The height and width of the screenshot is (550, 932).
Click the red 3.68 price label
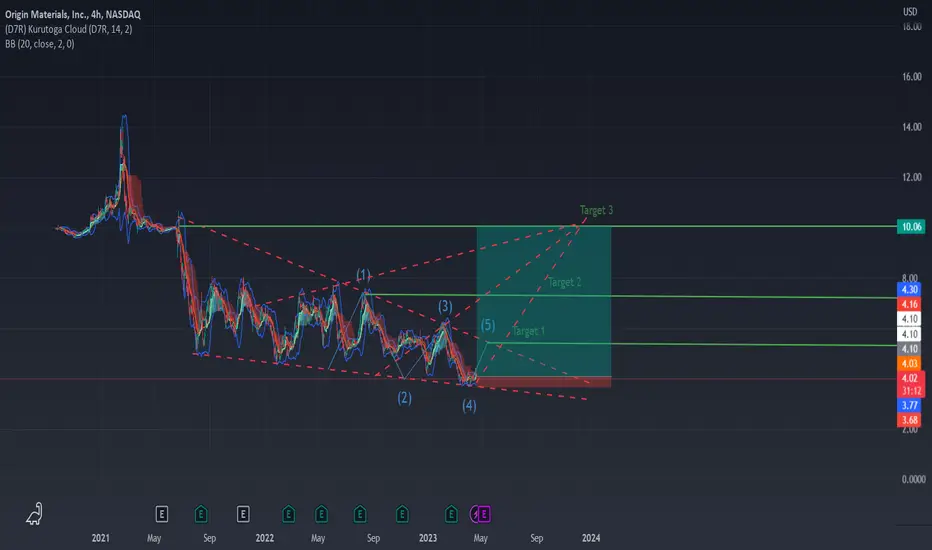909,420
